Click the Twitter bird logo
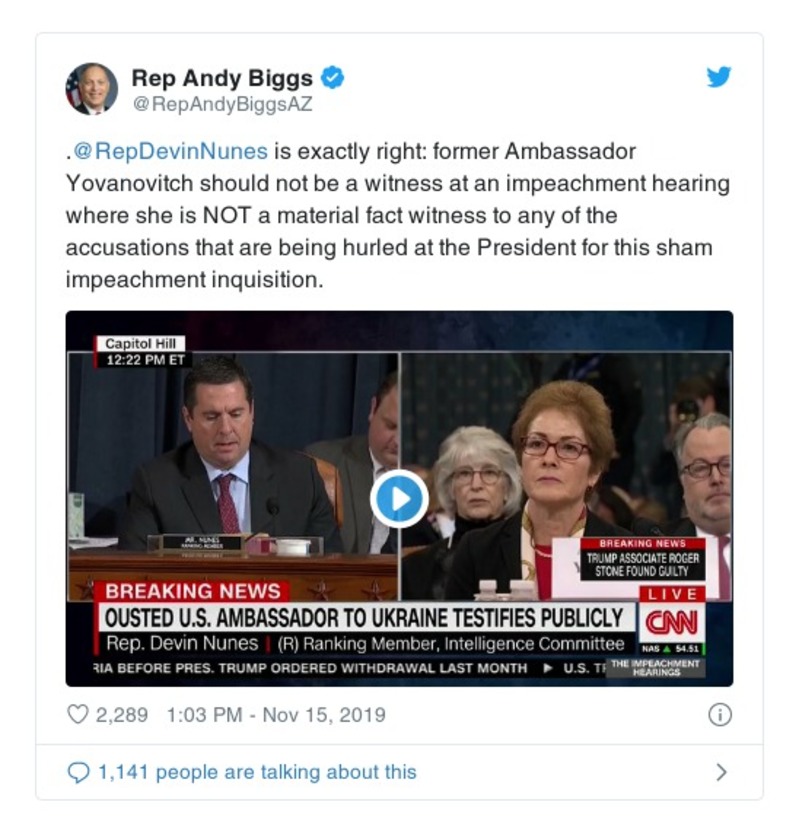 (x=719, y=77)
